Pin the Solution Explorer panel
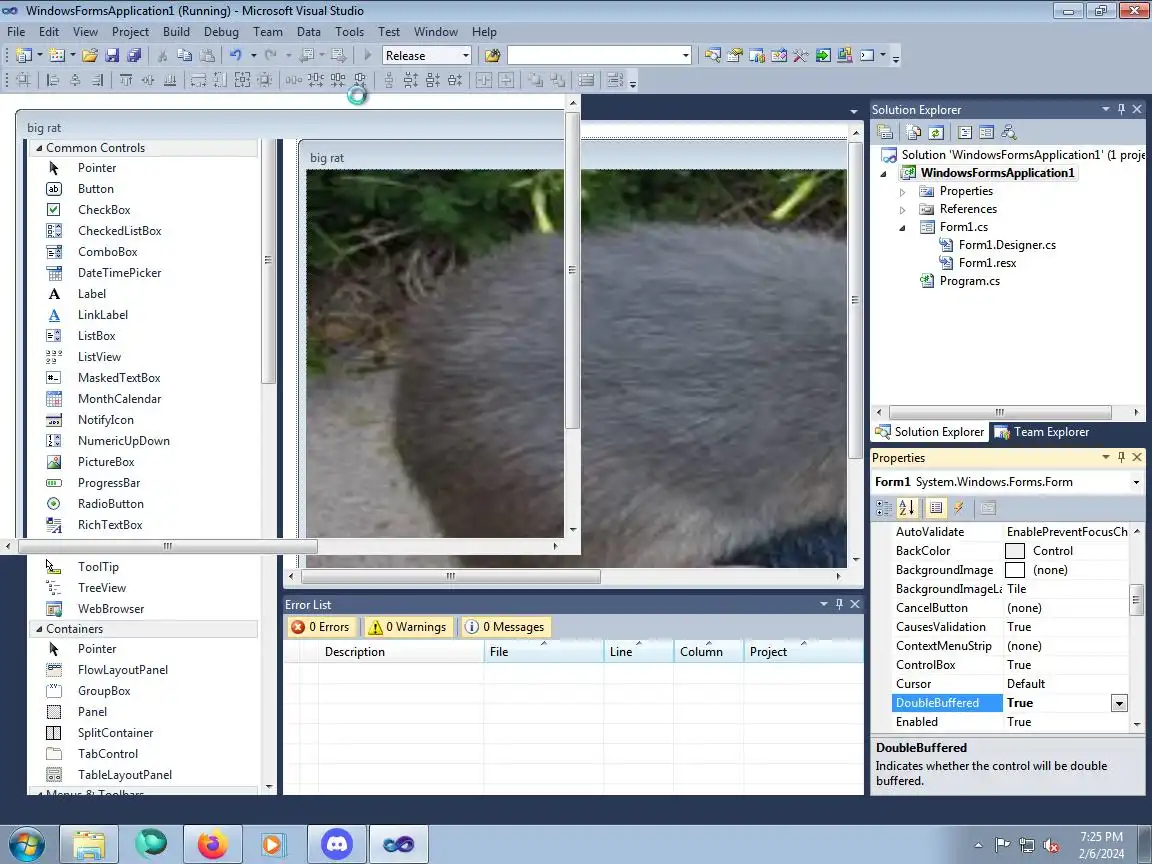1152x864 pixels. pos(1121,109)
